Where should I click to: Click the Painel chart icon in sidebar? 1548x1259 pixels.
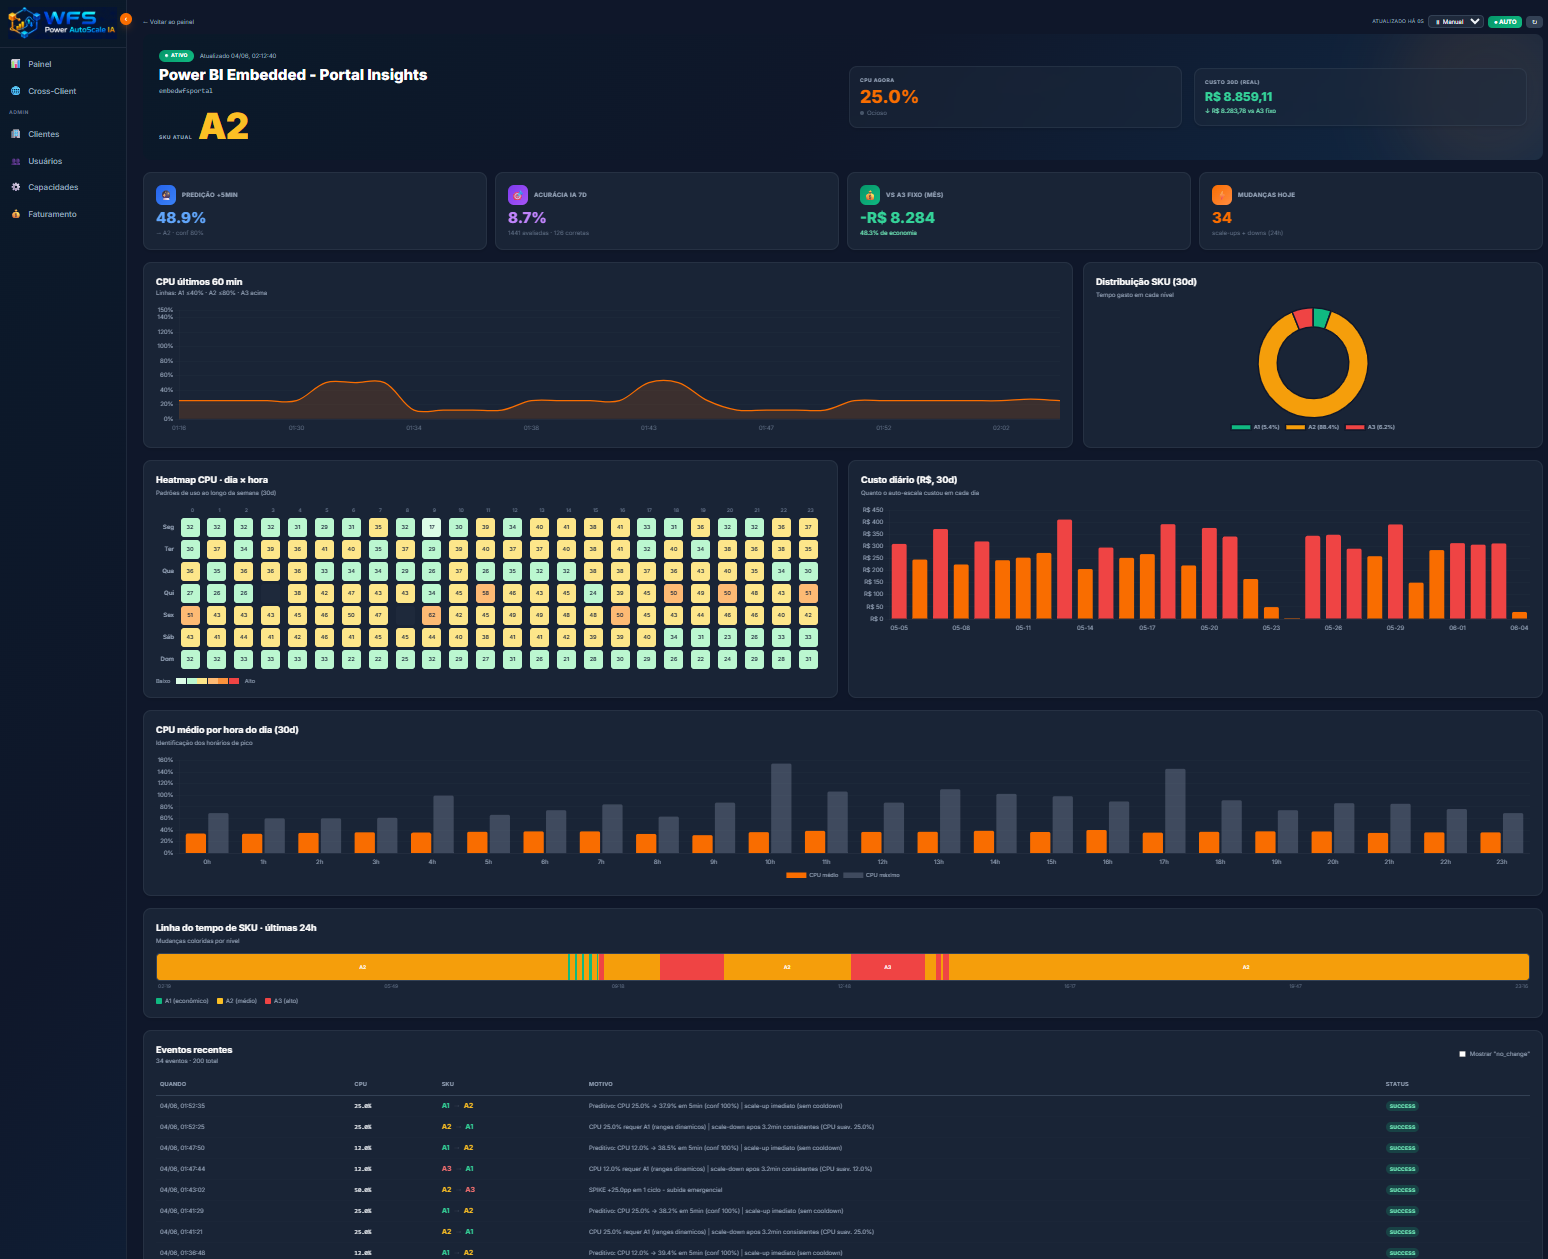pyautogui.click(x=16, y=64)
